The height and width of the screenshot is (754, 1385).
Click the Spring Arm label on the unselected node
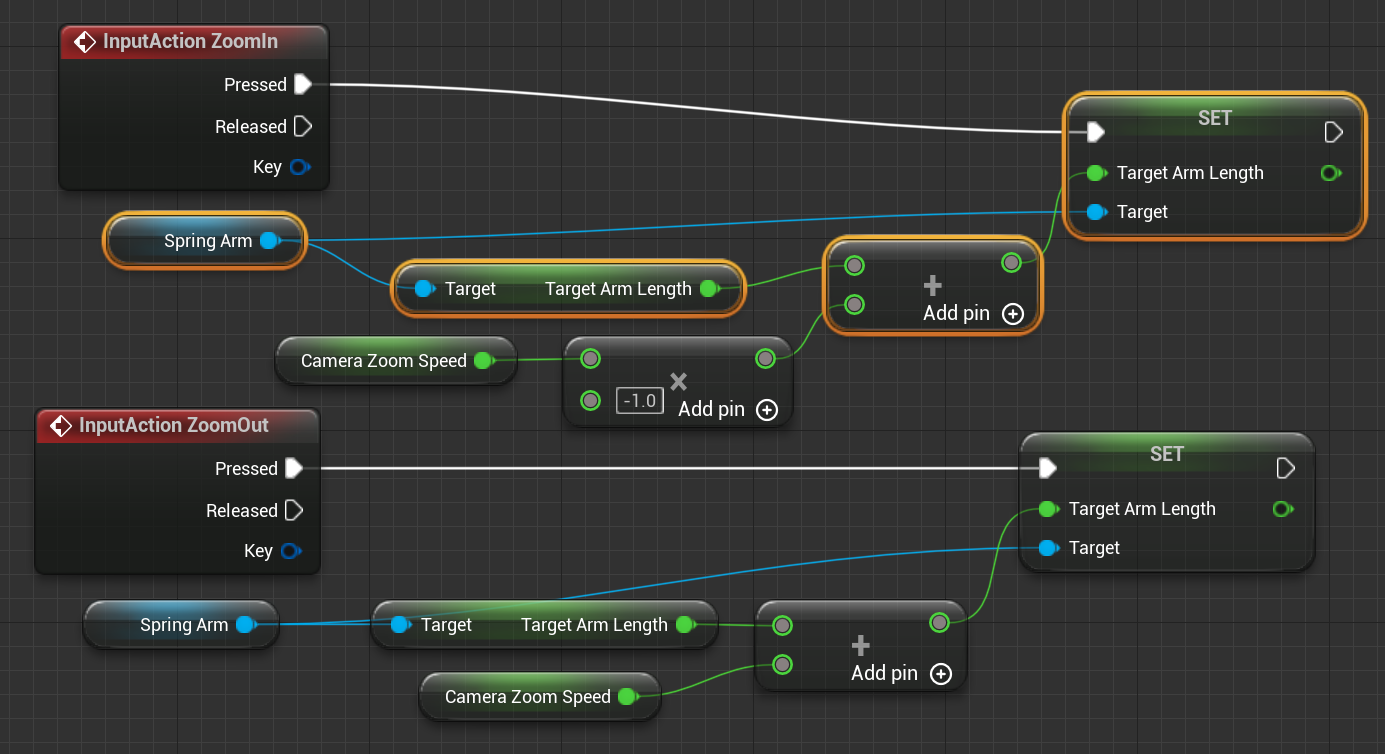[184, 625]
